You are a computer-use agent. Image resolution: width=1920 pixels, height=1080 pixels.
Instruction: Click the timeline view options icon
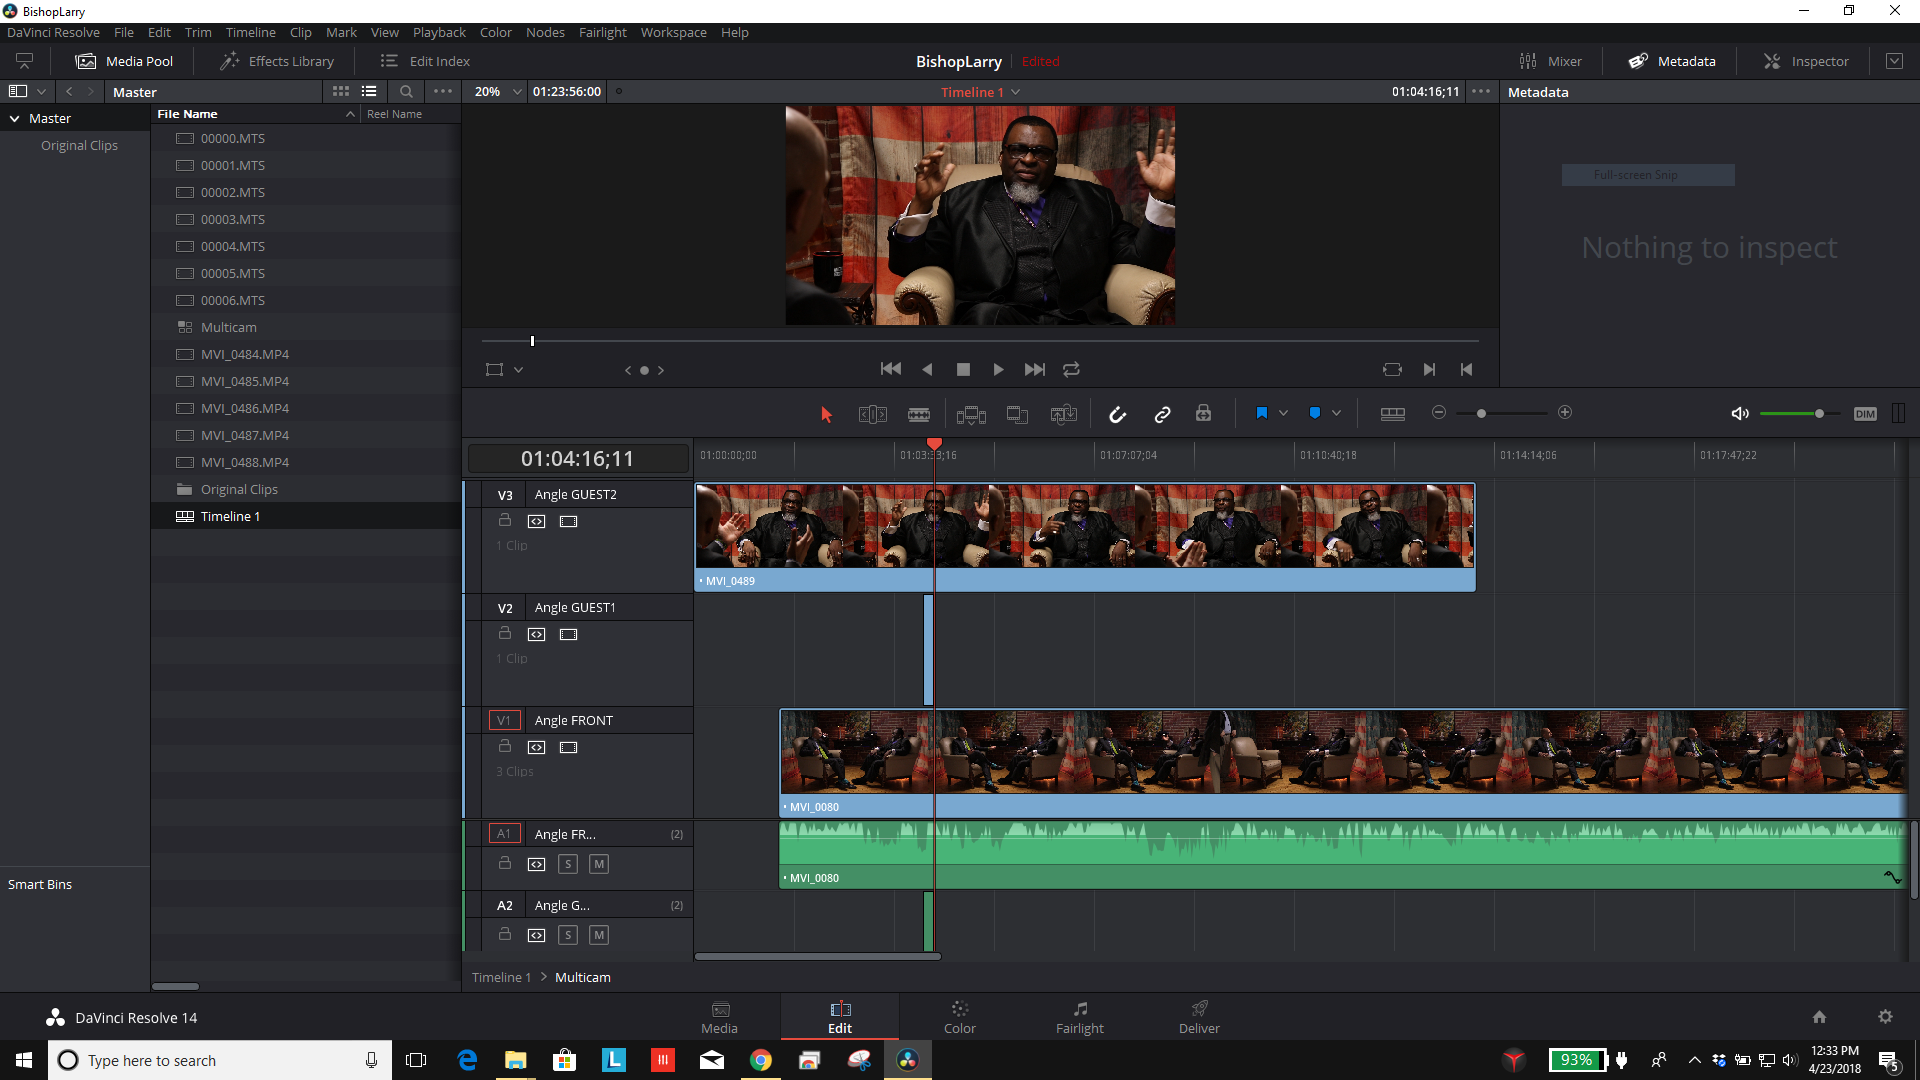[x=1393, y=414]
